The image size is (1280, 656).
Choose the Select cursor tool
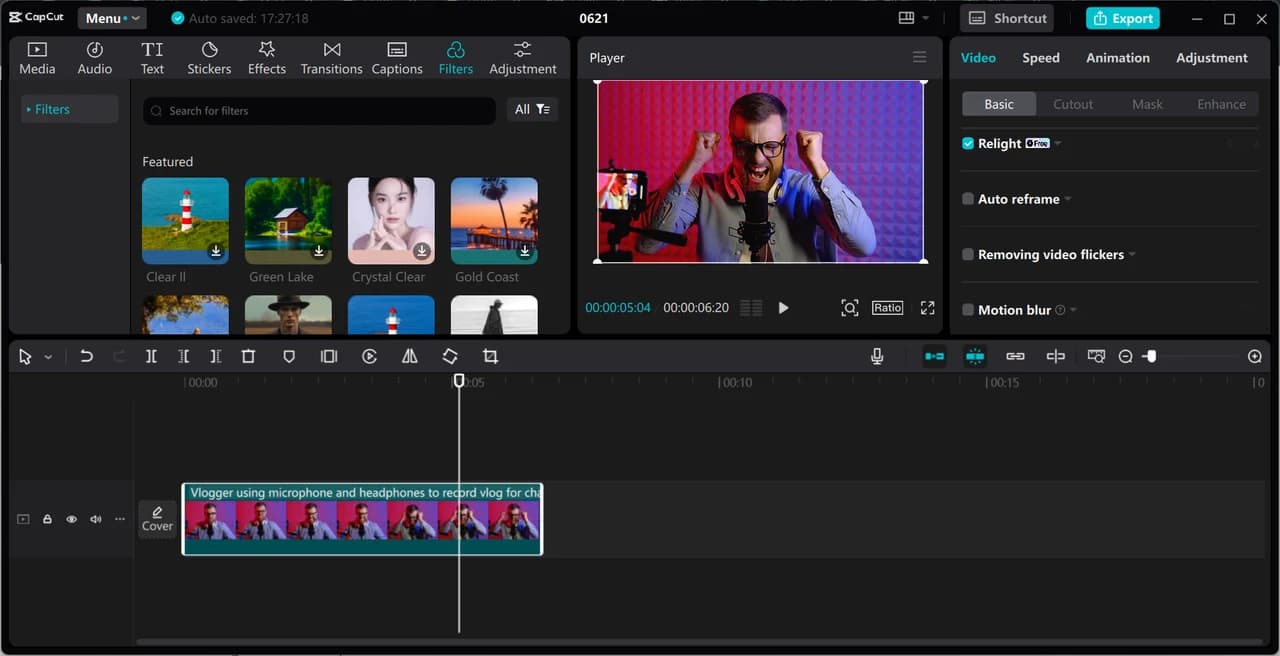[x=25, y=357]
